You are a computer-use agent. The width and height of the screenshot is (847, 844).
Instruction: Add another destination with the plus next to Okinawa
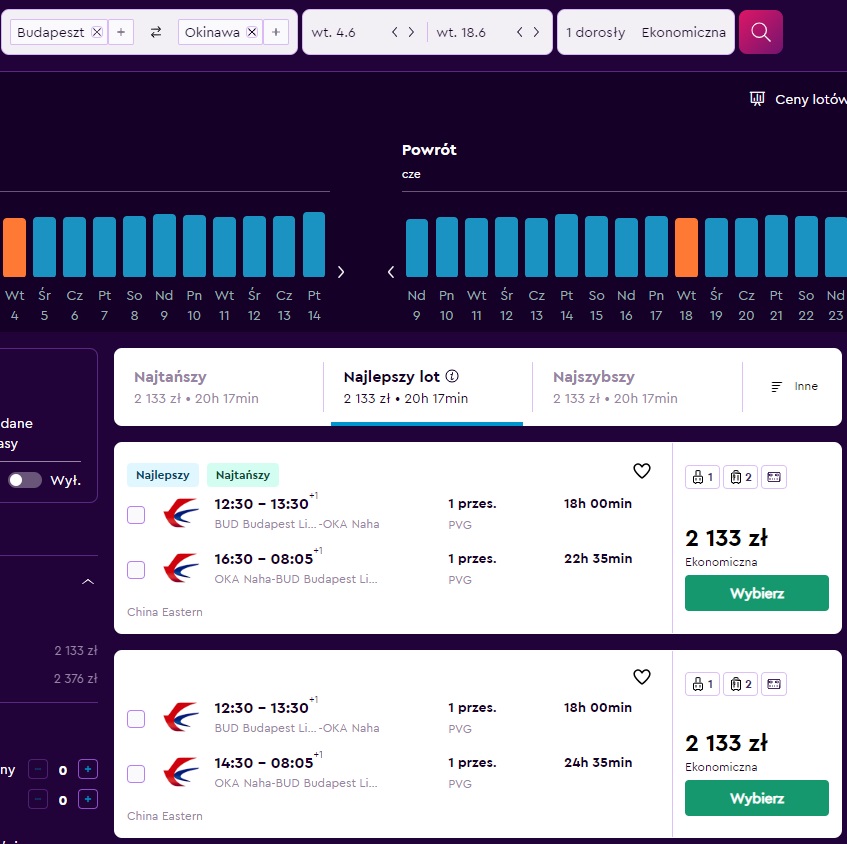tap(276, 32)
